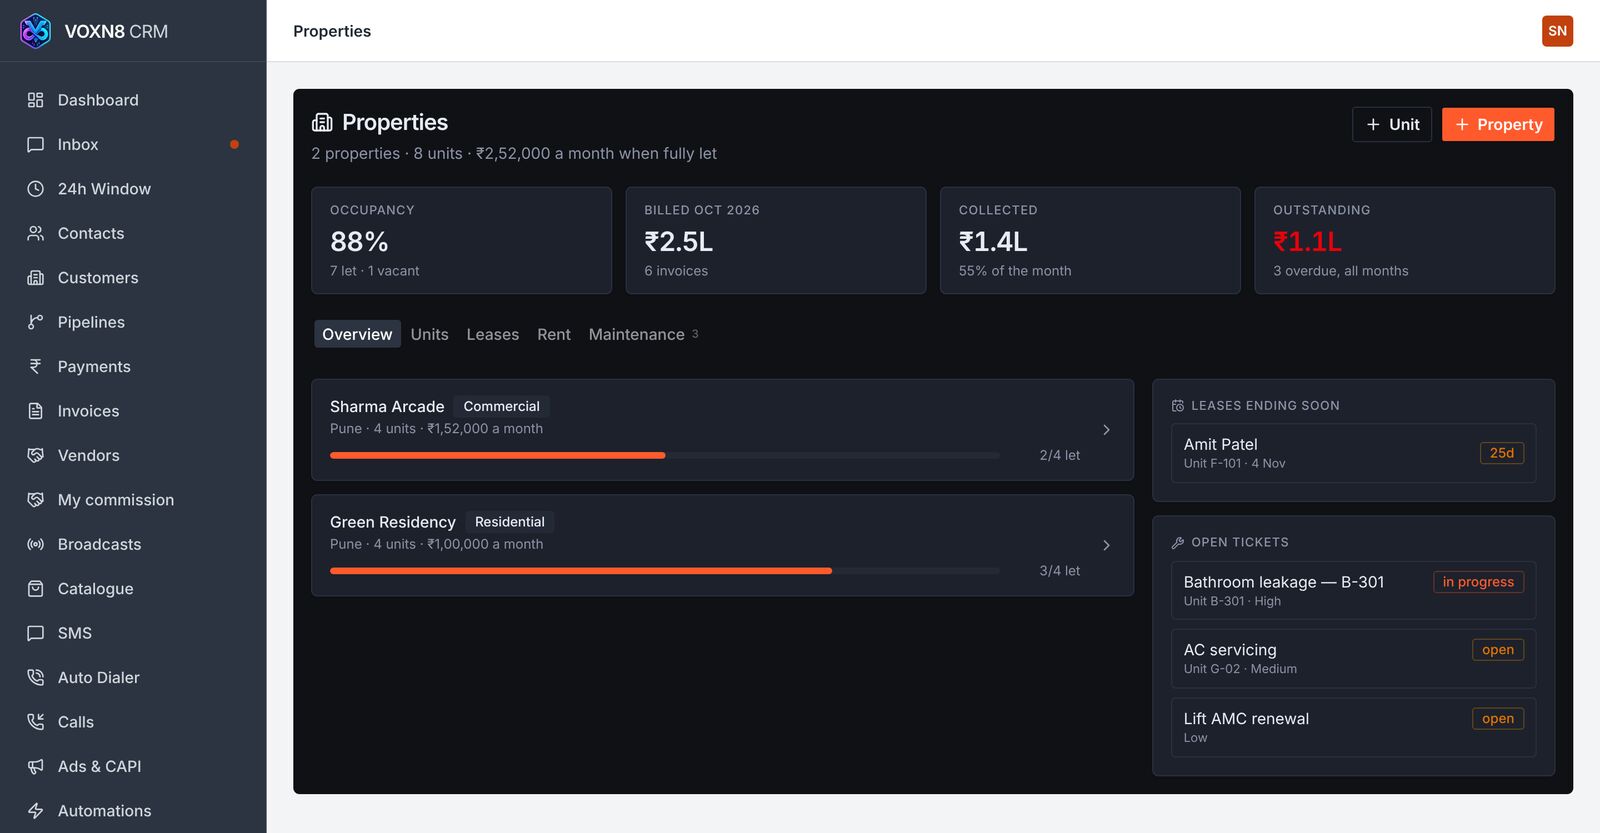
Task: Expand the Green Residency chevron
Action: tap(1106, 545)
